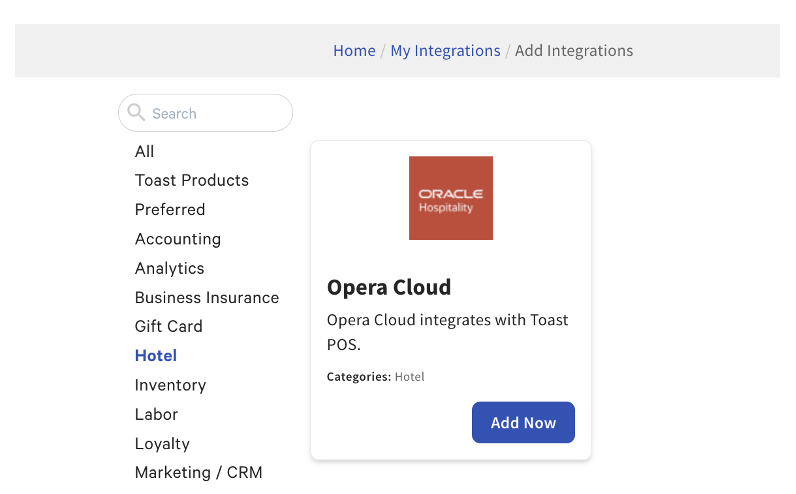The width and height of the screenshot is (796, 494).
Task: Go to Home in breadcrumb
Action: (354, 51)
